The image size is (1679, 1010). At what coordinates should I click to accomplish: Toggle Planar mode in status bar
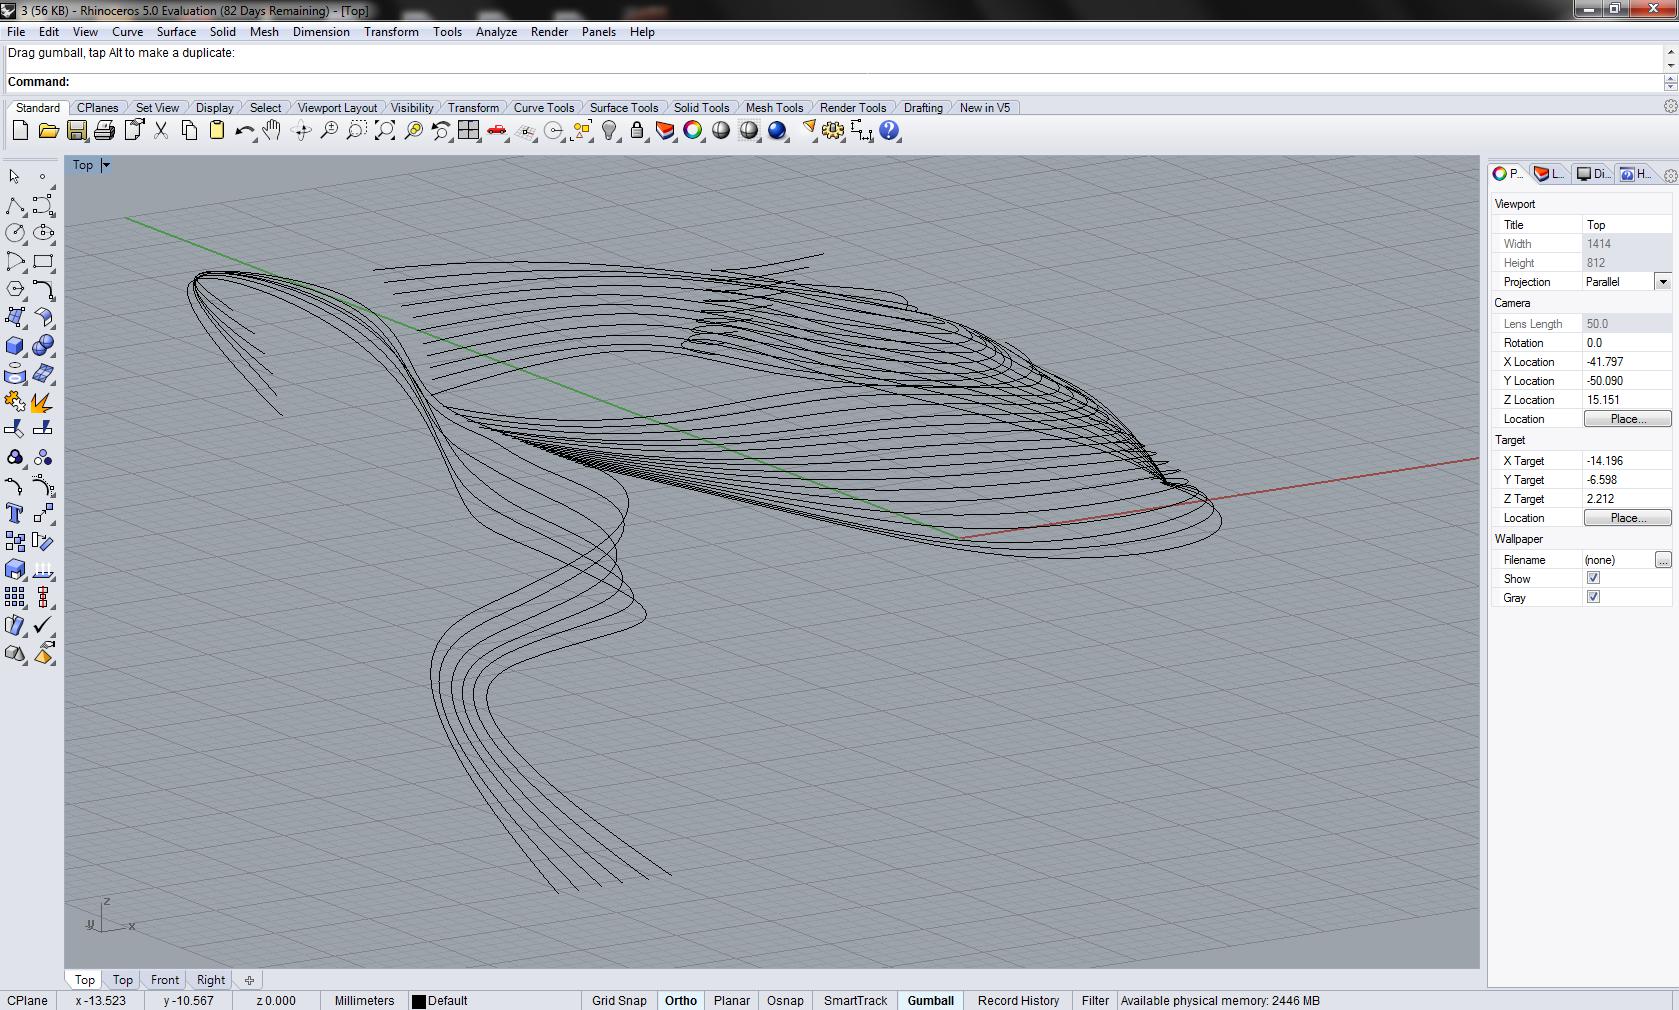(732, 1000)
